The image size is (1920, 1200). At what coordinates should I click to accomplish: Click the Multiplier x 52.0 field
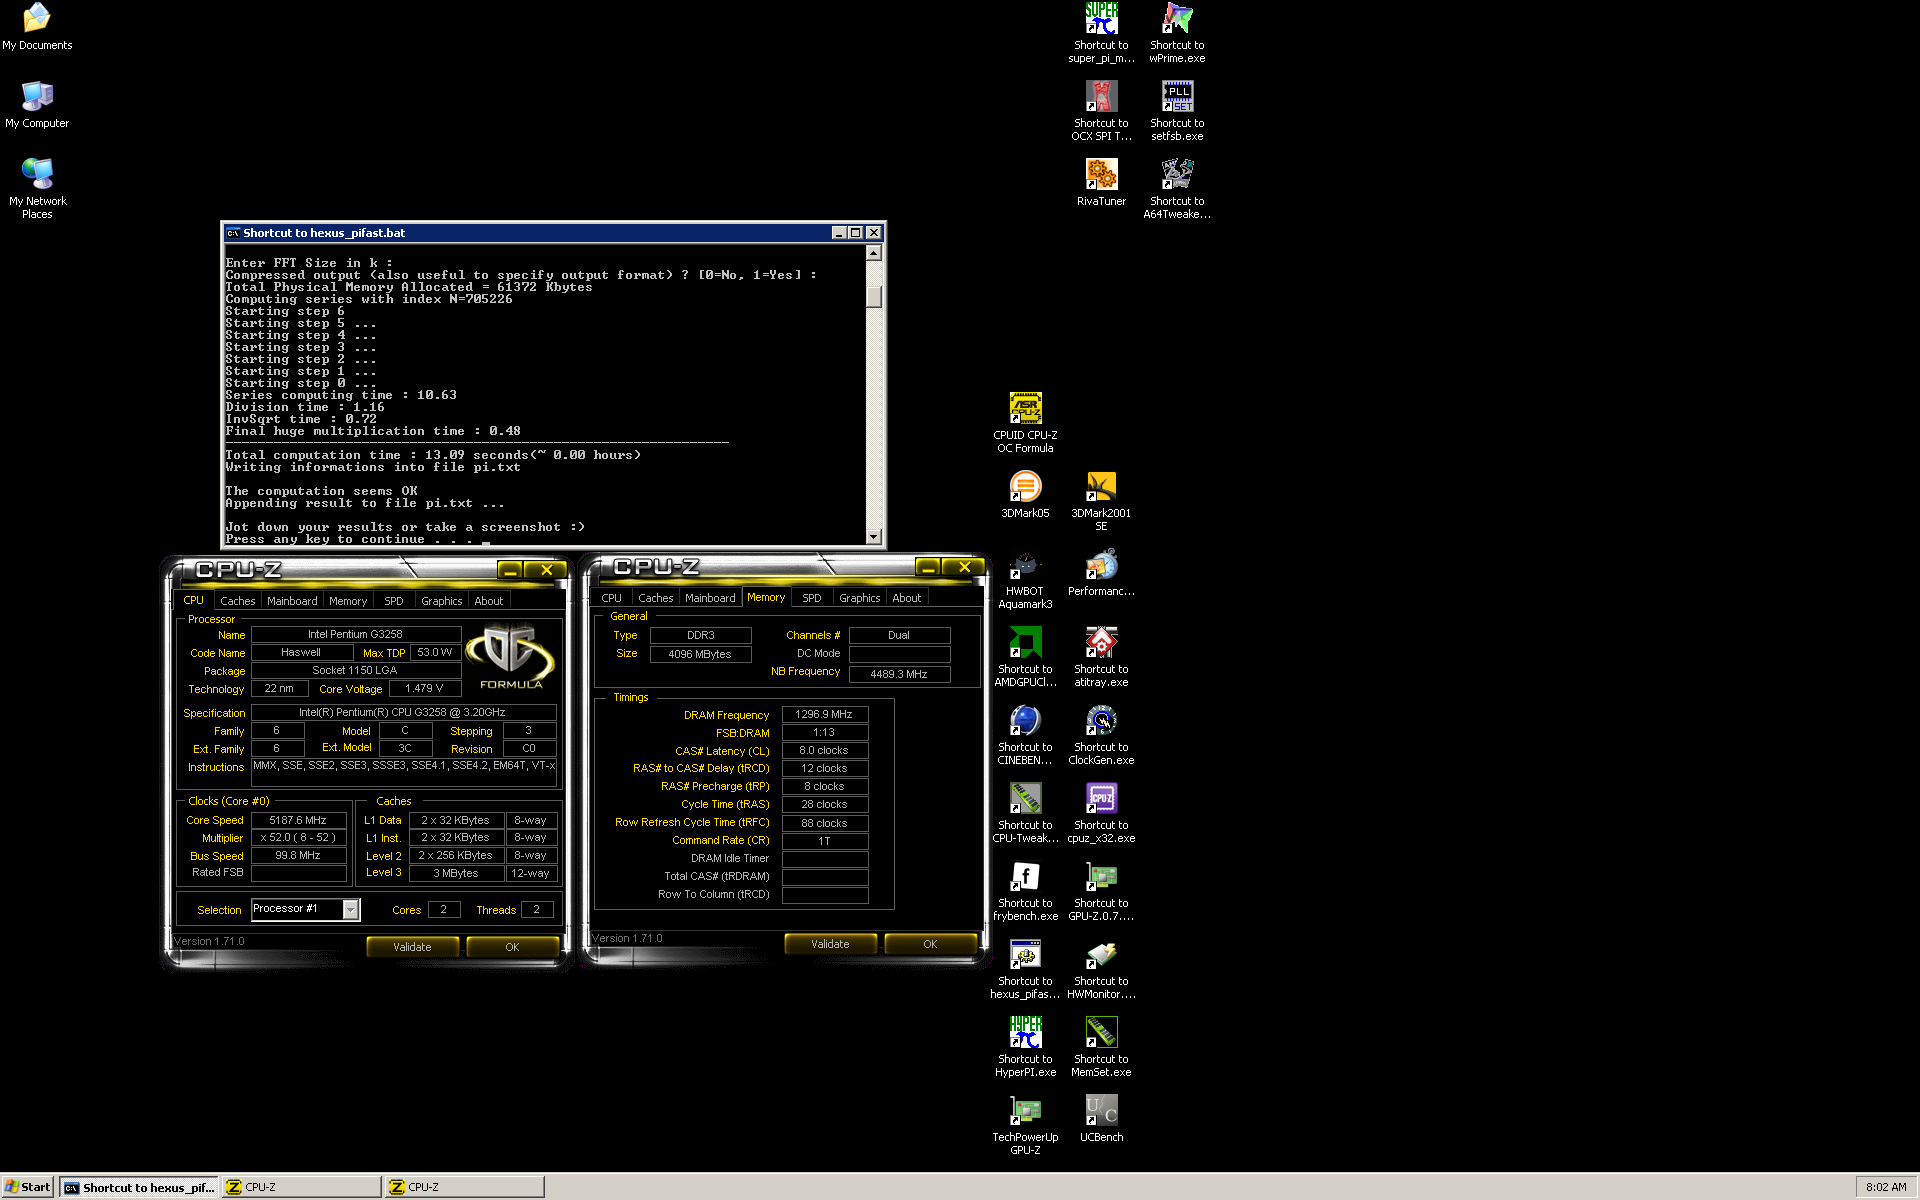(298, 838)
